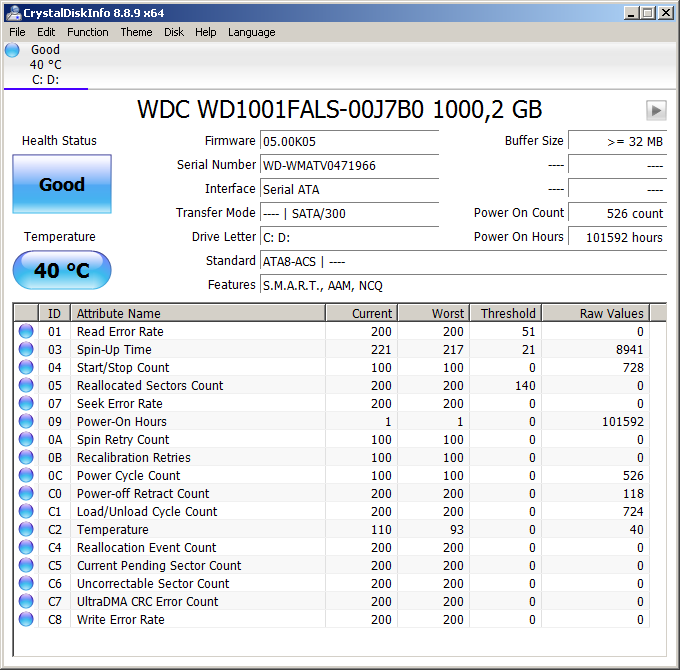Click status orb for Spin Retry Count
This screenshot has width=680, height=670.
[x=26, y=439]
